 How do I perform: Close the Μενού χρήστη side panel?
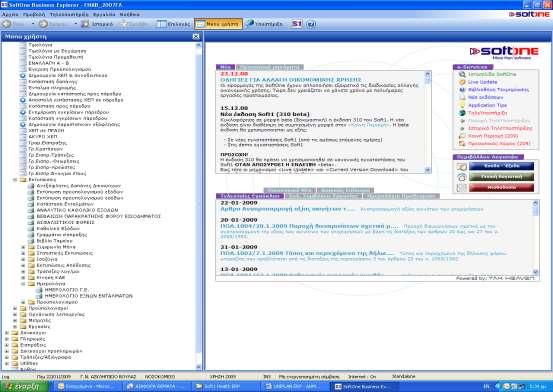(196, 36)
